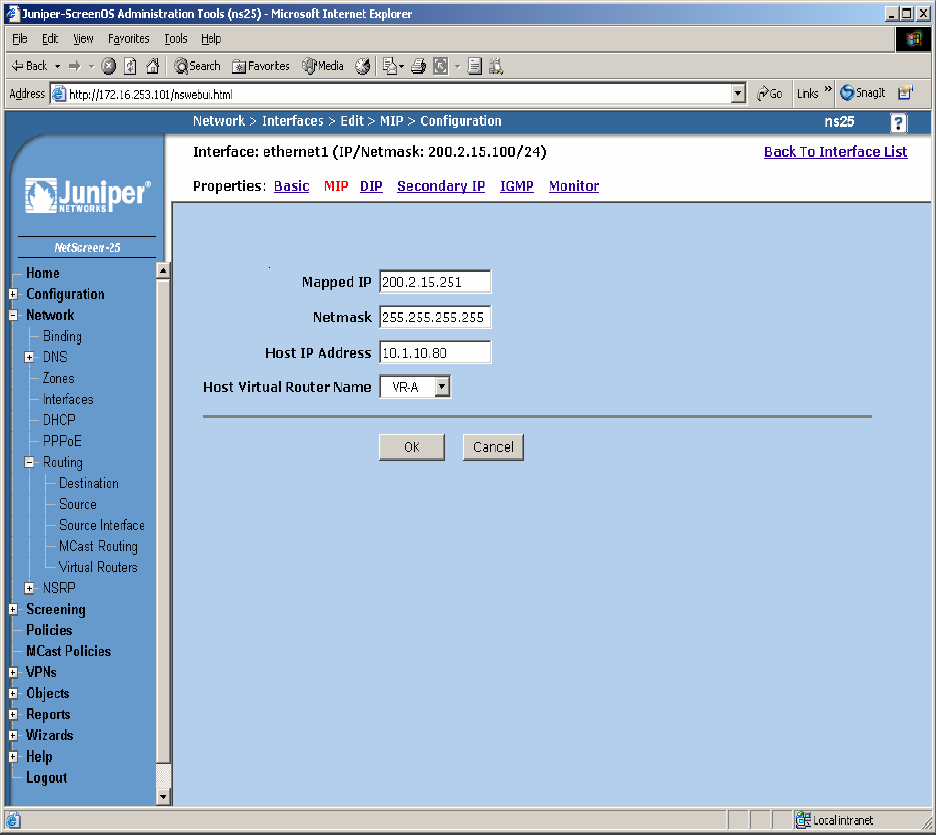Screen dimensions: 936x835
Task: Expand the Reports tree node
Action: pyautogui.click(x=13, y=714)
